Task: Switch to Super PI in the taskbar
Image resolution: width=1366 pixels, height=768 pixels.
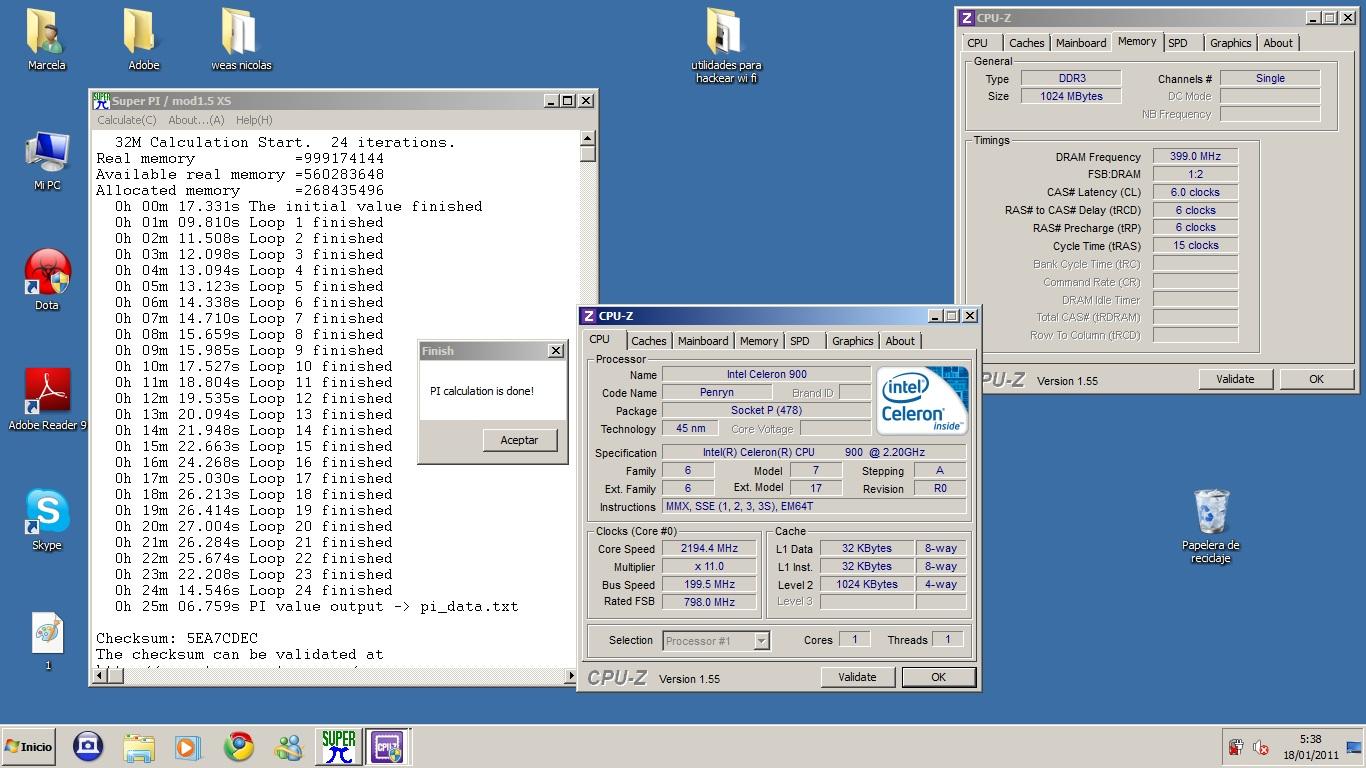Action: click(338, 747)
